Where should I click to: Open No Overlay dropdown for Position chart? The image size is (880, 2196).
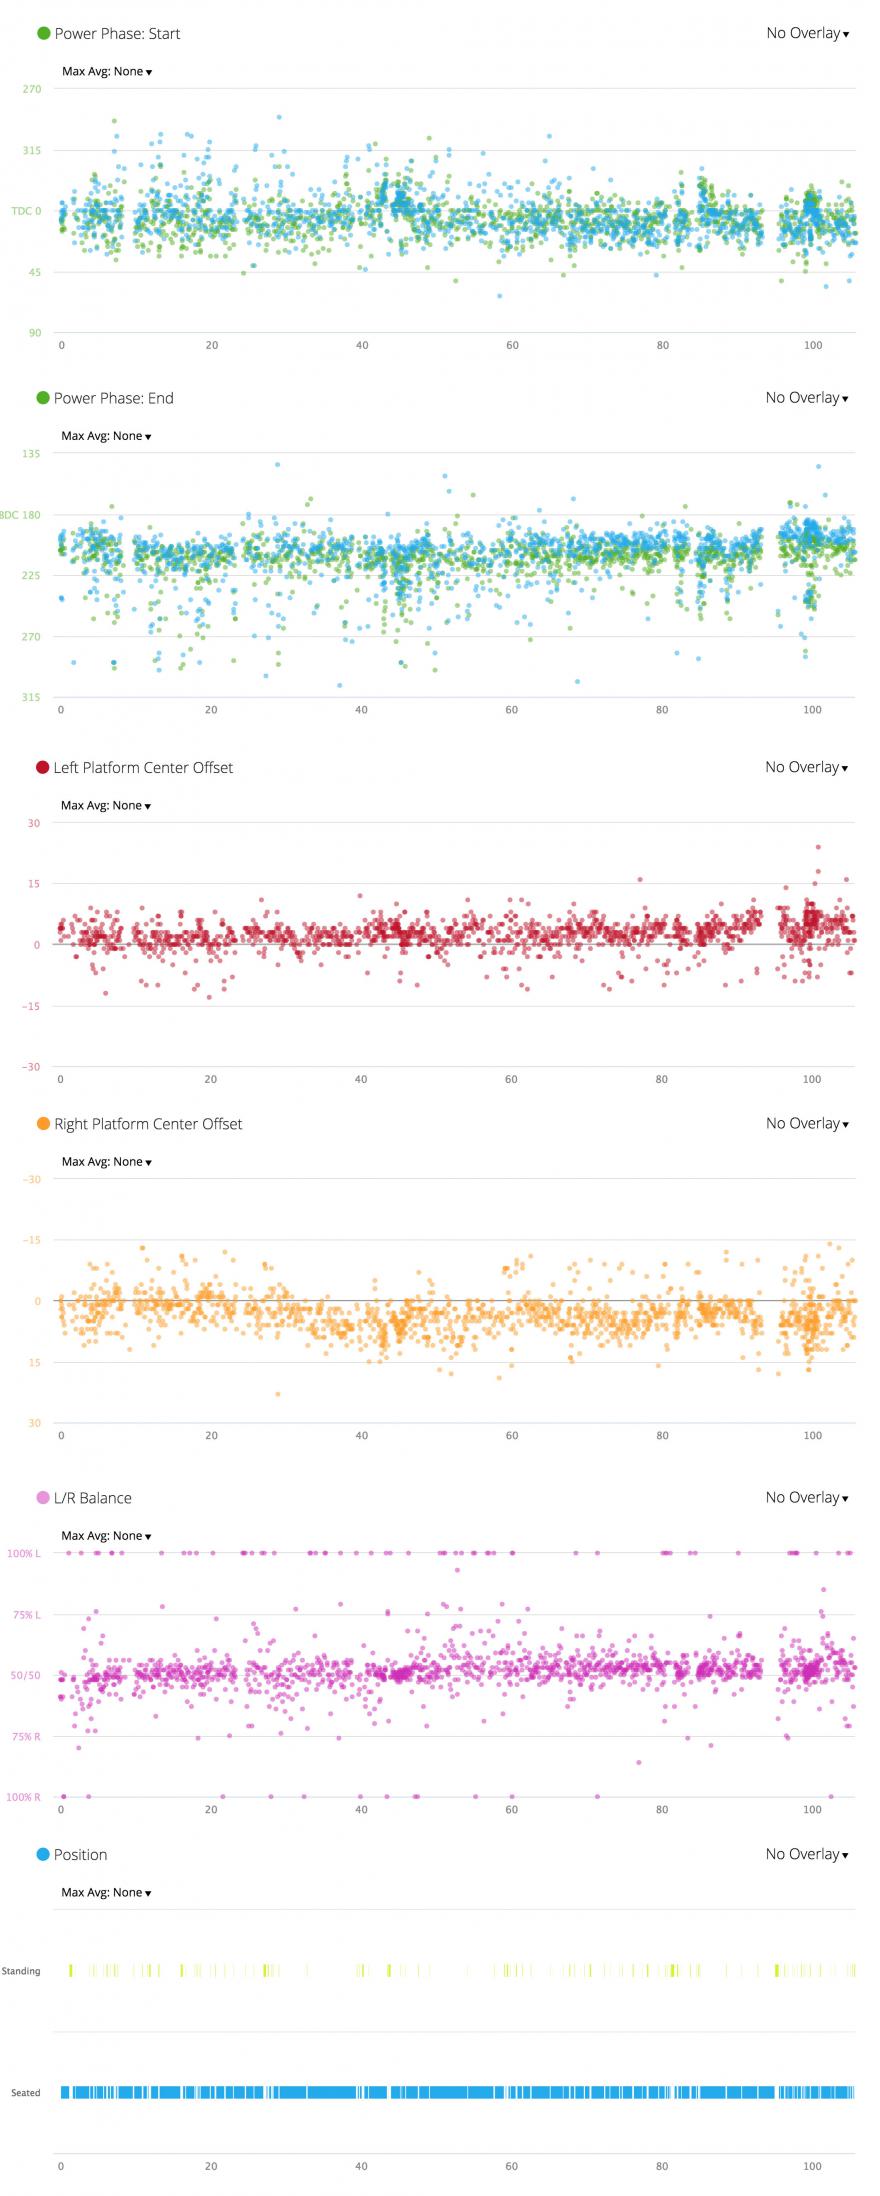[807, 1854]
